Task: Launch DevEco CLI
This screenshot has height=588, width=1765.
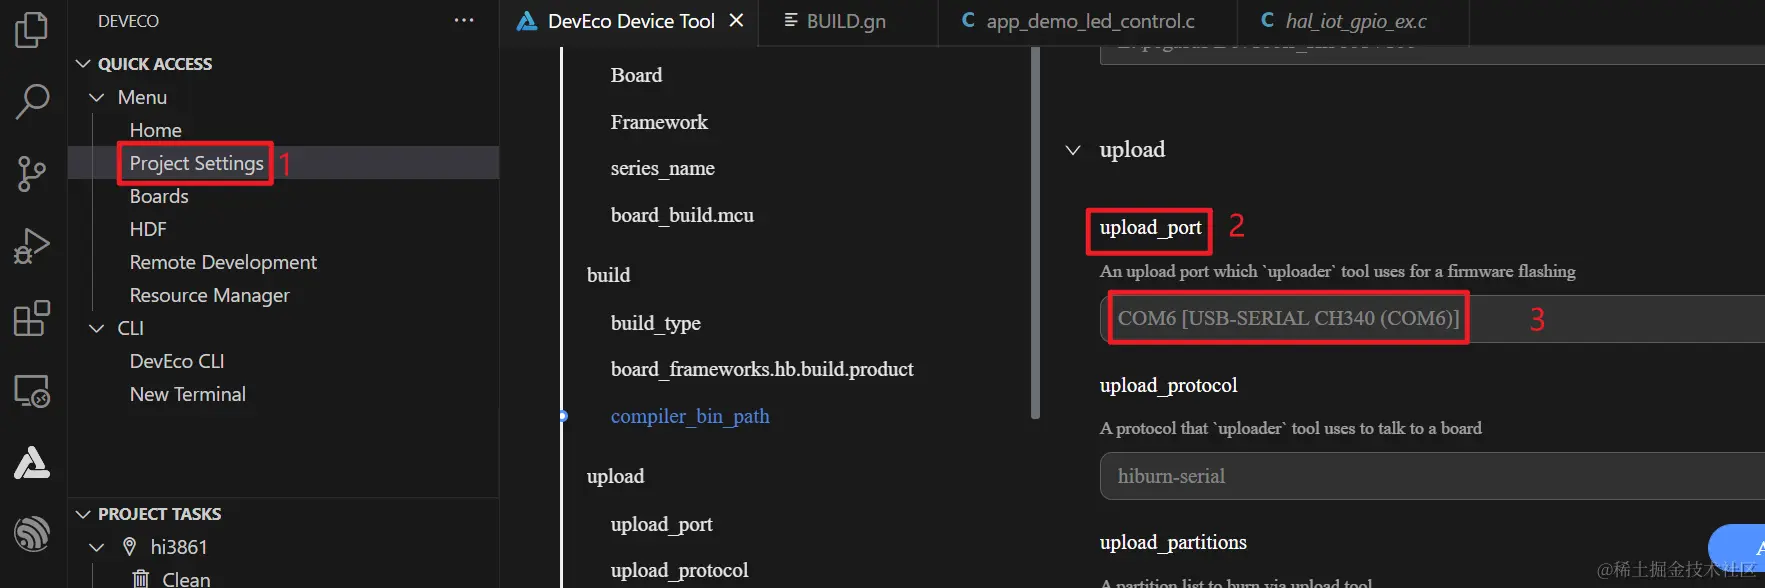Action: pos(177,361)
